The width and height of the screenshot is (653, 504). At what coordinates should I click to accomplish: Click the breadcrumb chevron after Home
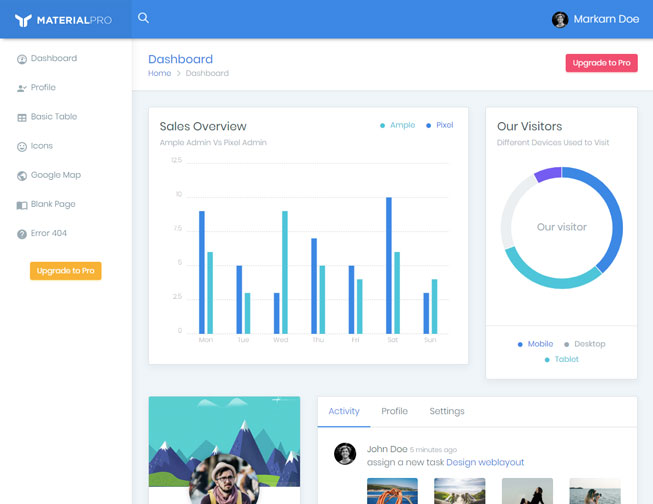click(178, 73)
